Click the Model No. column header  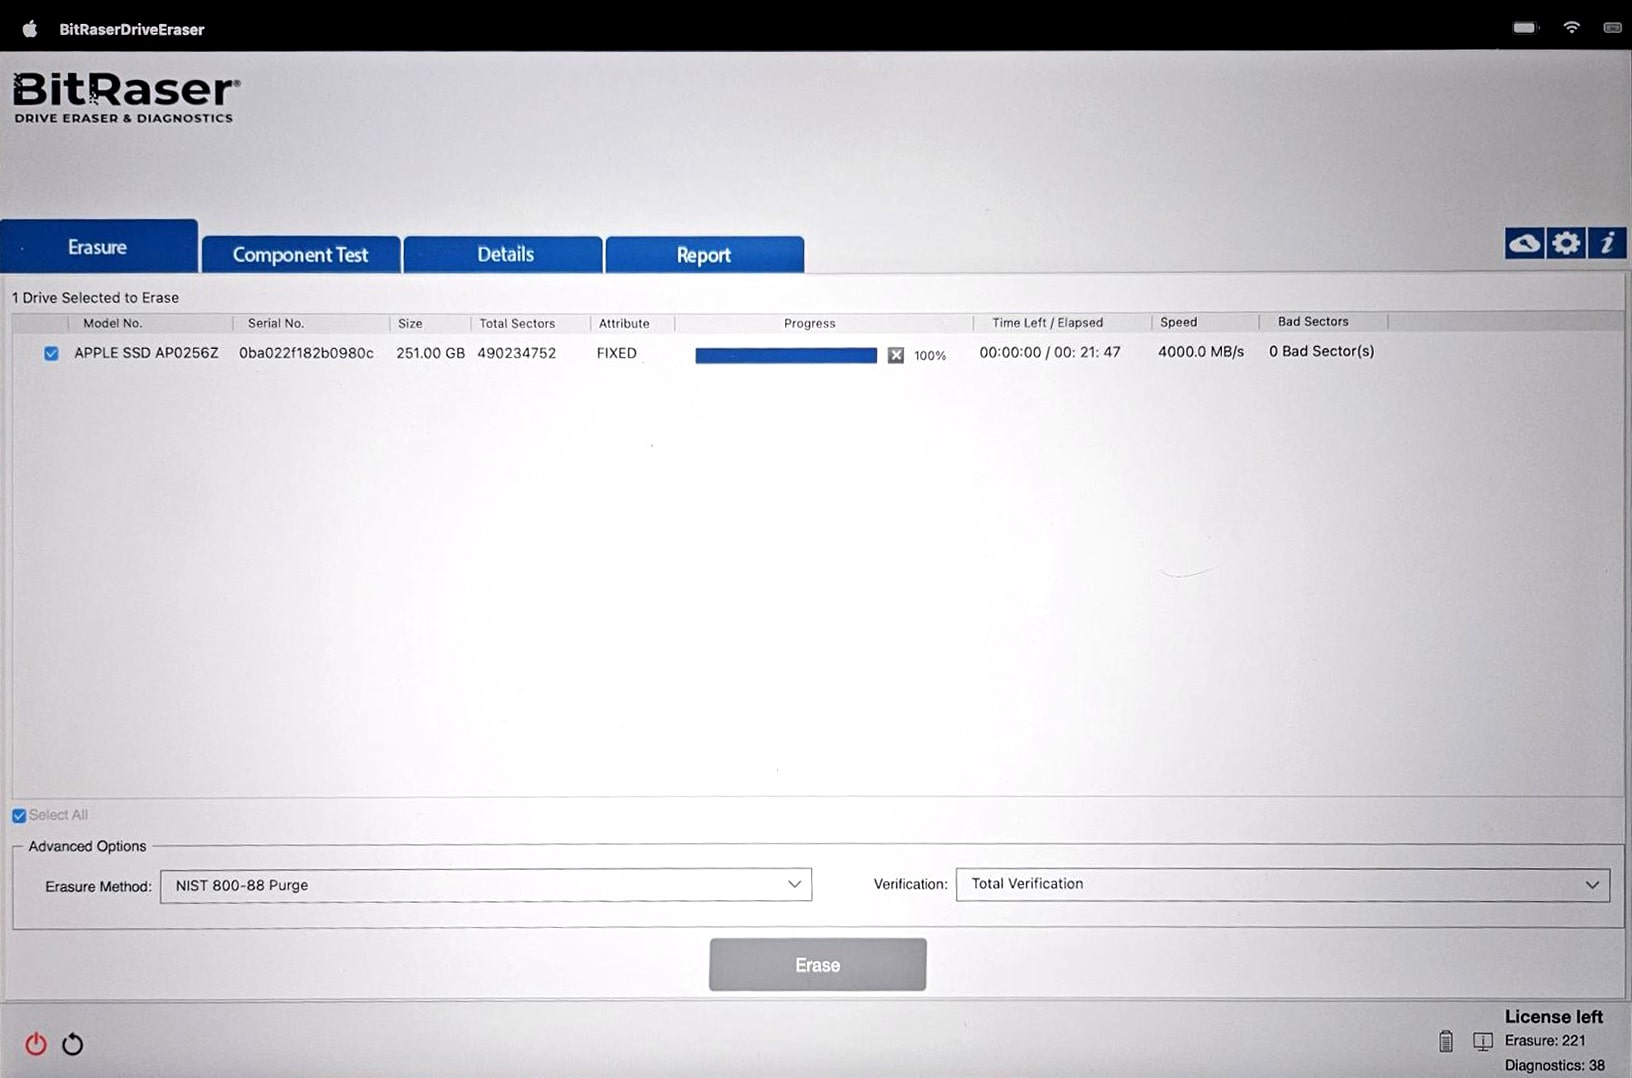point(113,323)
